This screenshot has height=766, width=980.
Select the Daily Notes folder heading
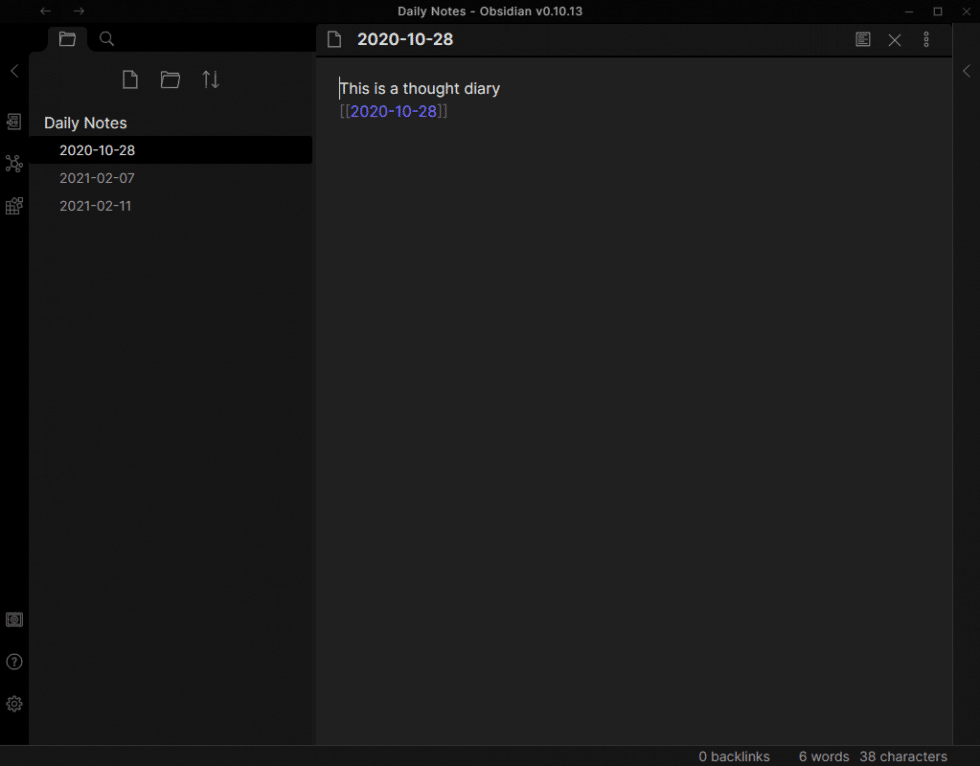pos(85,122)
